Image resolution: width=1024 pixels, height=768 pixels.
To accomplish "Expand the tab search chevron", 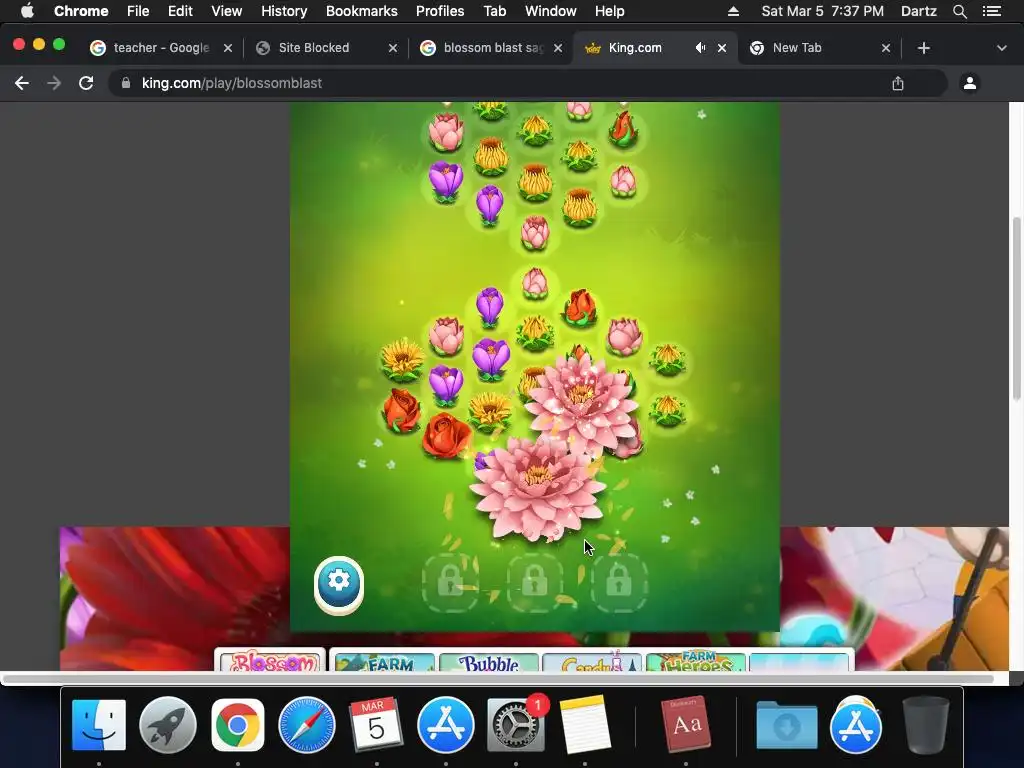I will click(1001, 48).
